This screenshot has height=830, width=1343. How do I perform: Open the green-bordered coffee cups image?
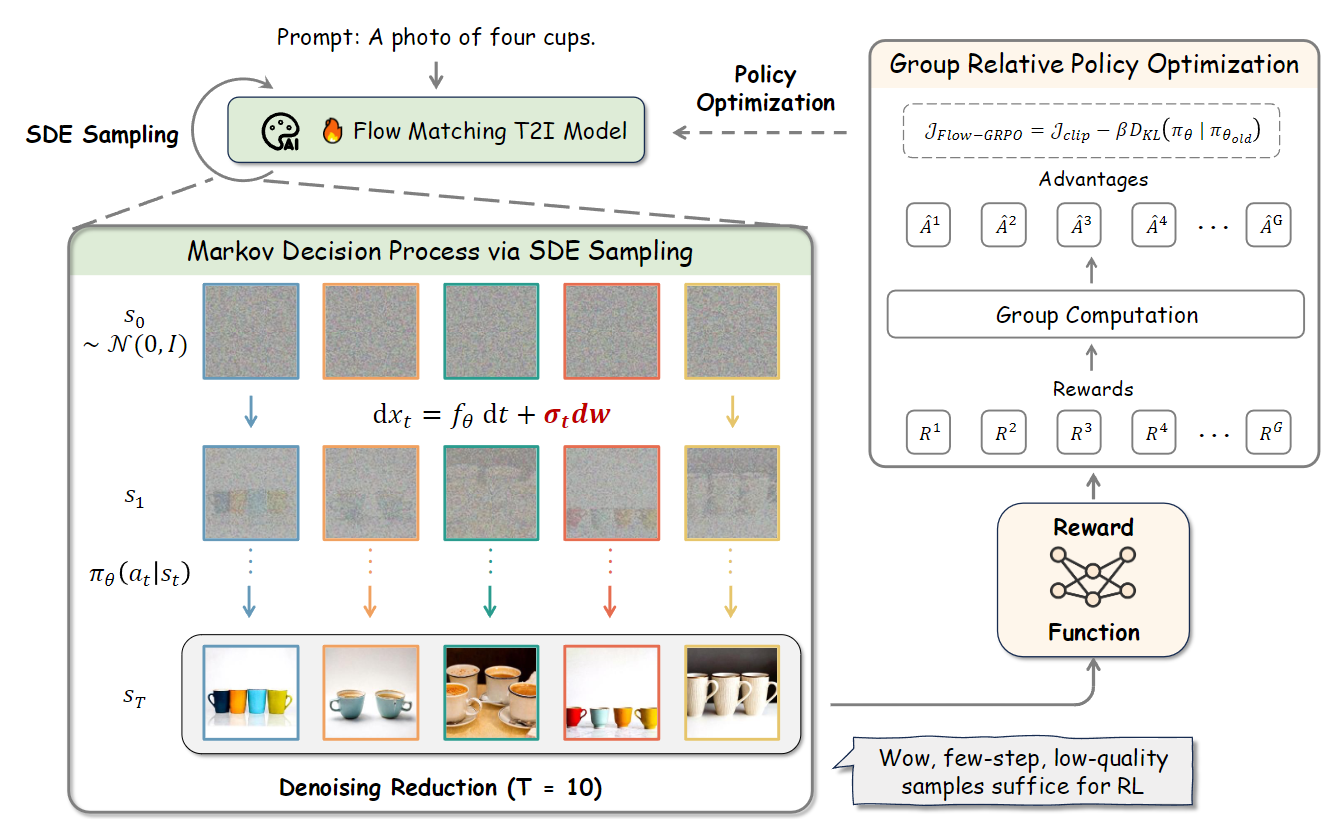tap(492, 693)
